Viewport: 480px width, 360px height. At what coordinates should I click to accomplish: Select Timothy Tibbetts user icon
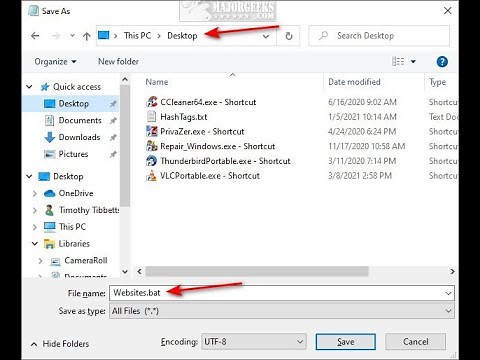point(49,210)
